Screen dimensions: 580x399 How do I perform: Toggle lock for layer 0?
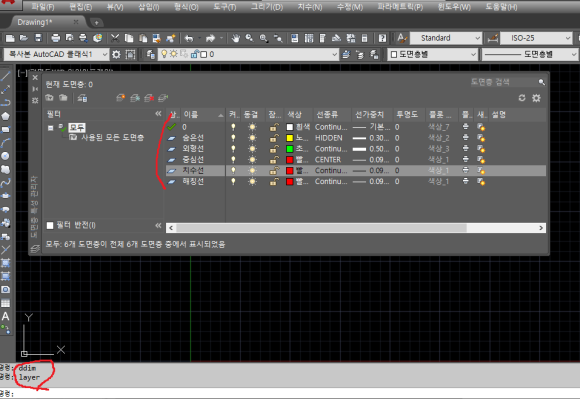click(x=274, y=127)
